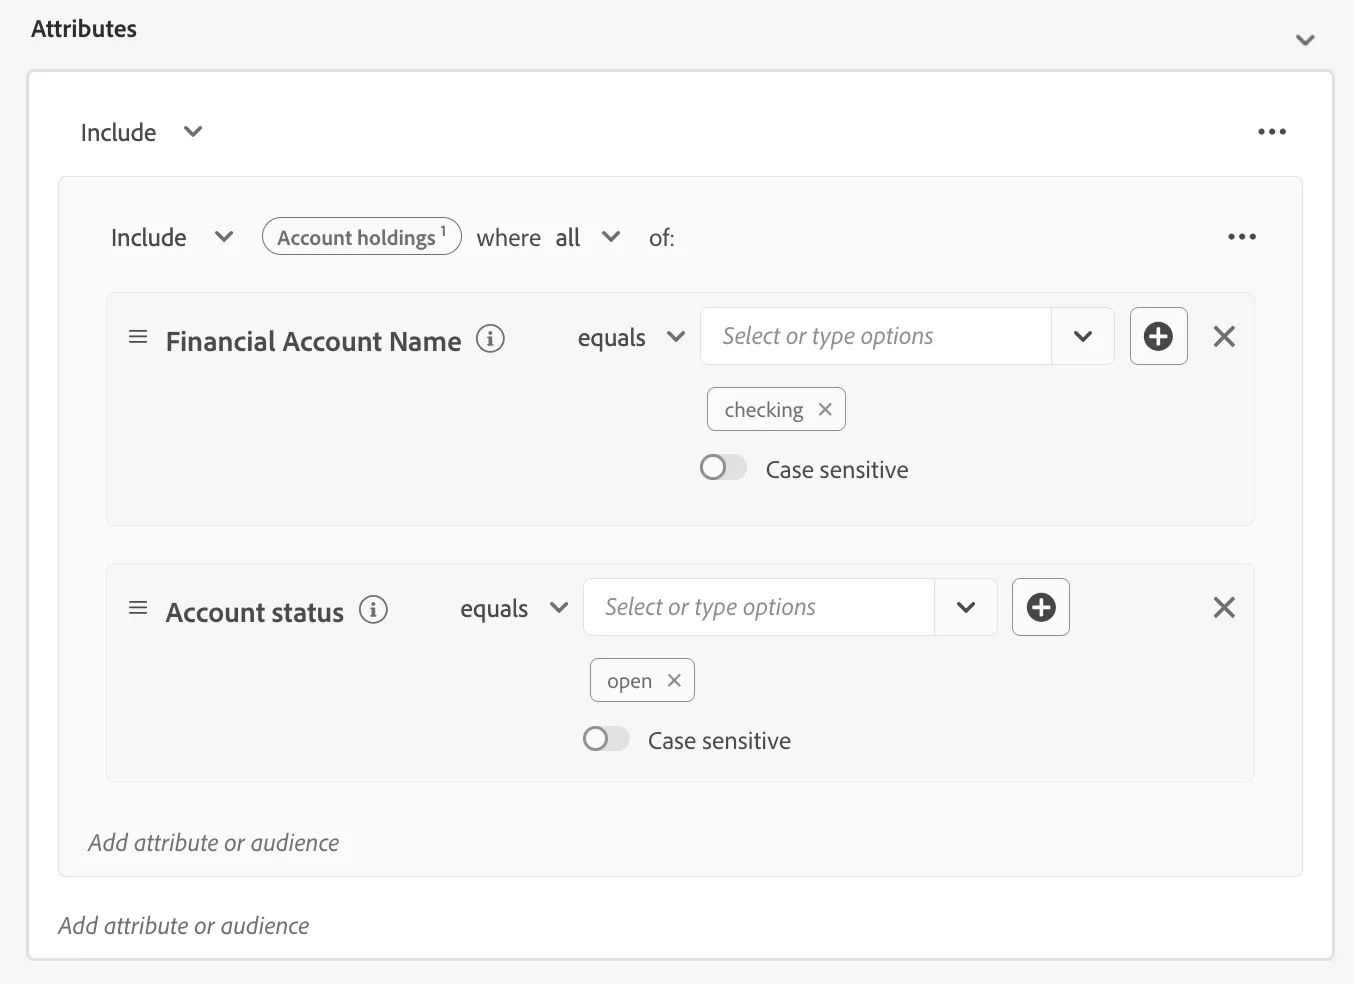Expand Account status options list arrow
The image size is (1354, 984).
point(965,607)
